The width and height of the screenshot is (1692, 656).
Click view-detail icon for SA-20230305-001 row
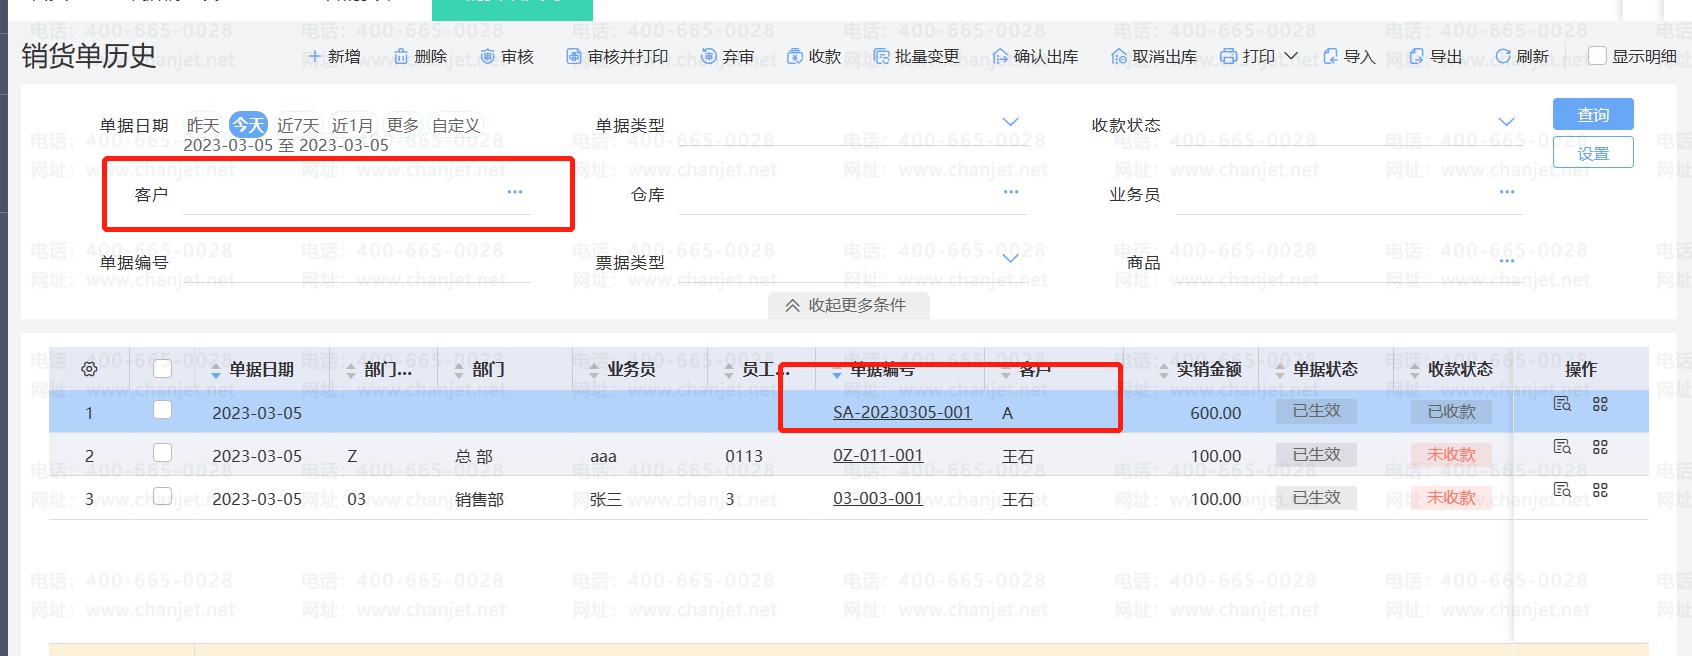pos(1562,404)
